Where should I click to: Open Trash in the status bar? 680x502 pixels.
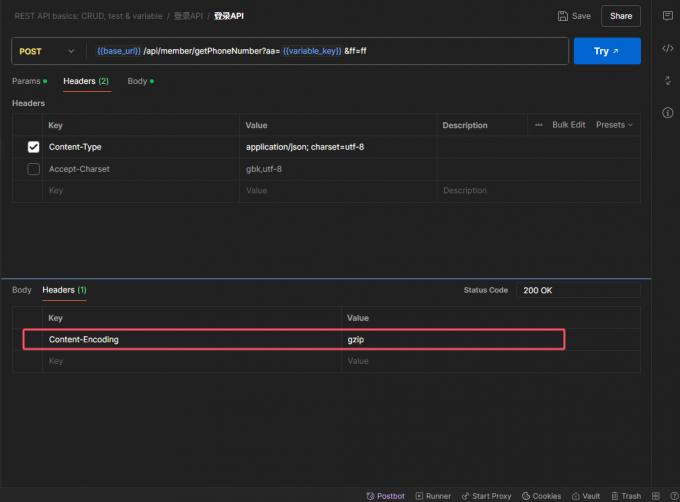(626, 496)
